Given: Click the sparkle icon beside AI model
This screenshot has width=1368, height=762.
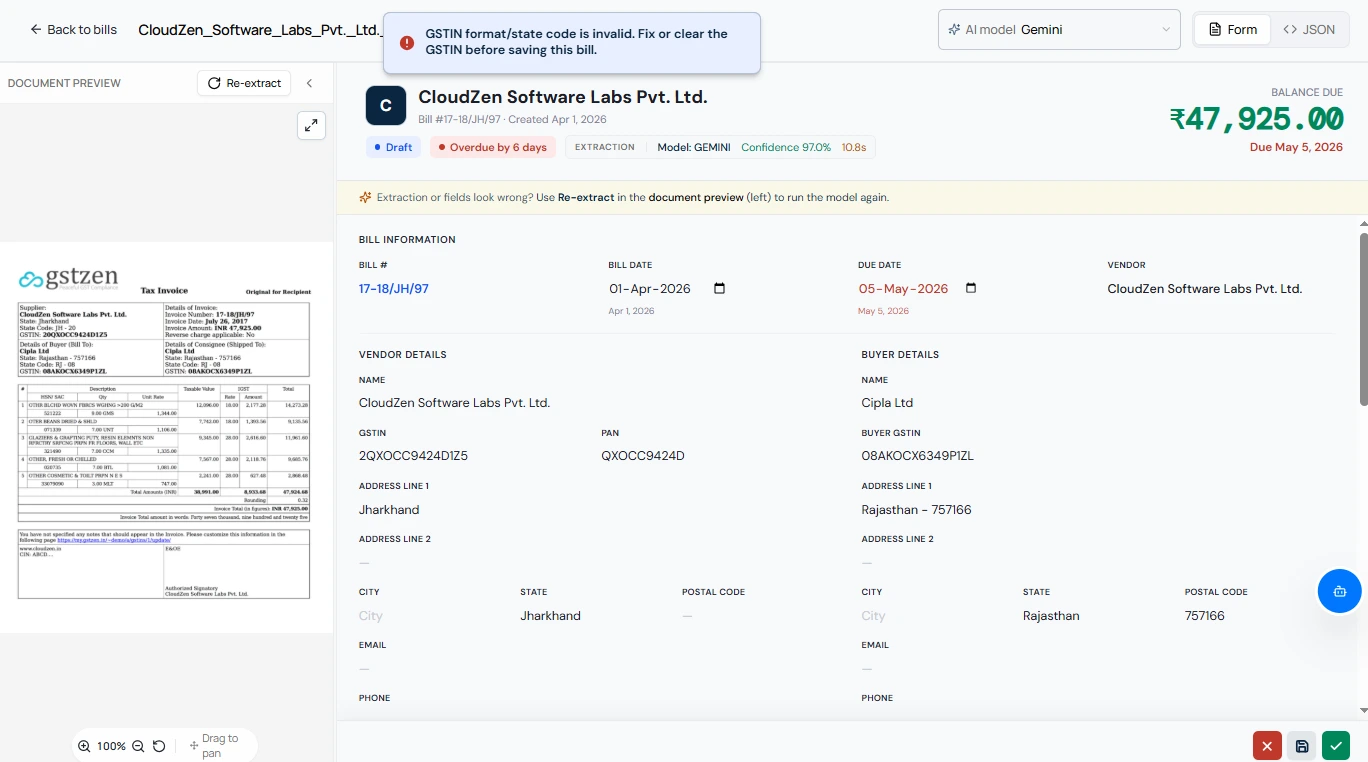Looking at the screenshot, I should pyautogui.click(x=954, y=30).
